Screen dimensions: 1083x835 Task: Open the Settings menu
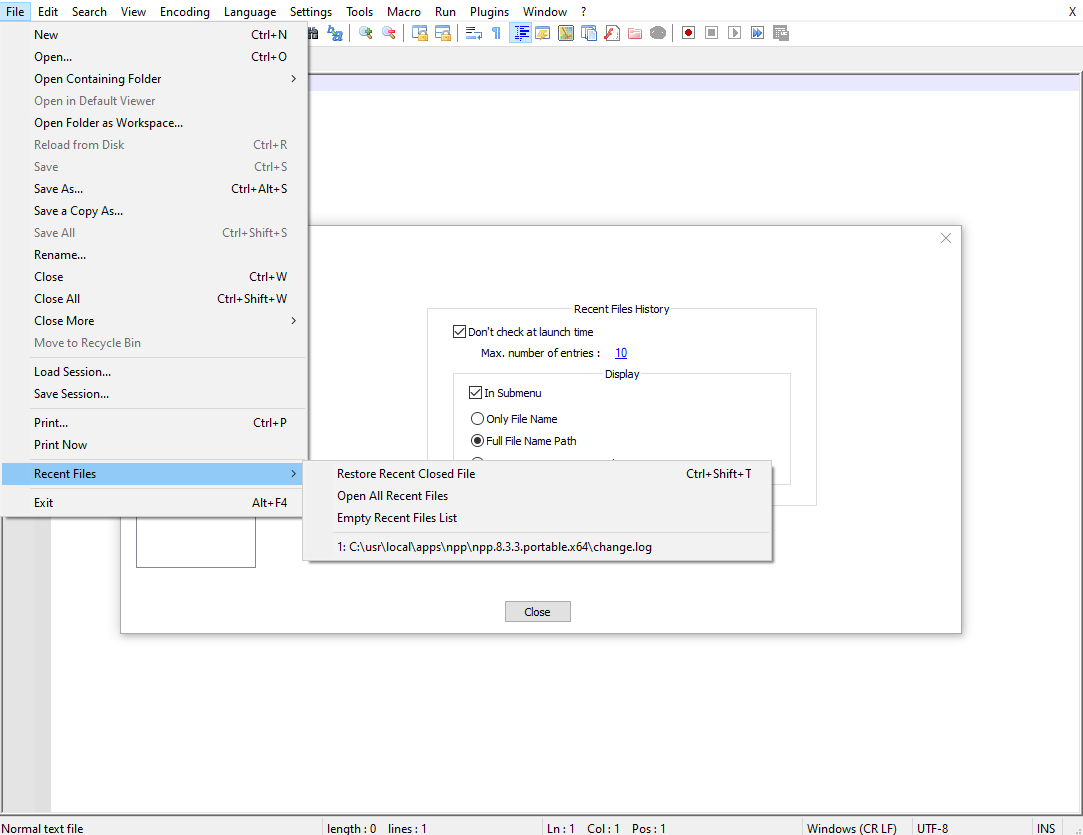pyautogui.click(x=311, y=12)
